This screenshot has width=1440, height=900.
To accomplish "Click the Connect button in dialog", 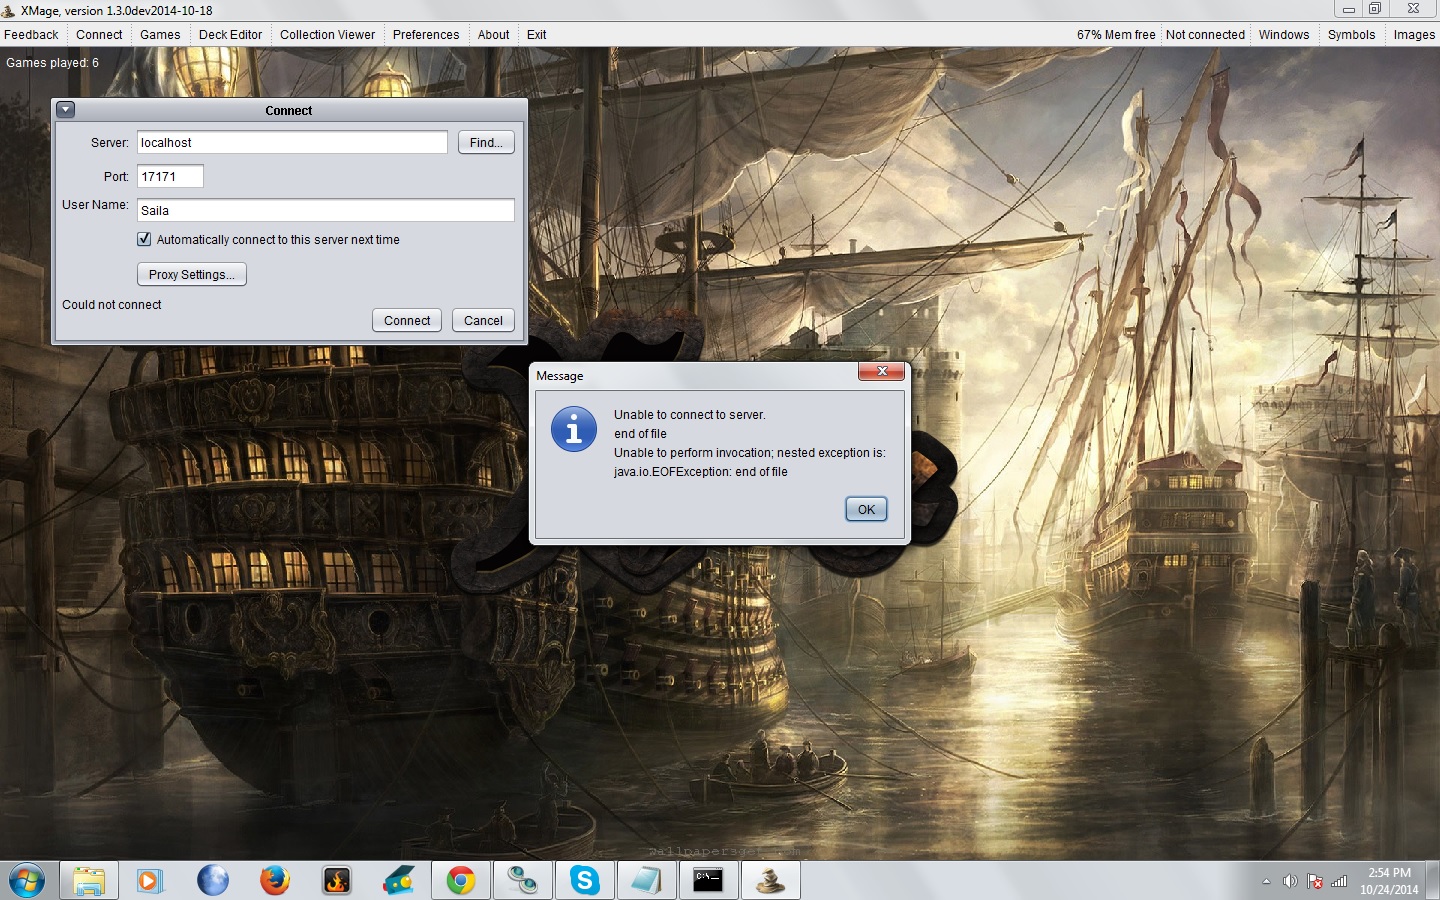I will click(407, 320).
